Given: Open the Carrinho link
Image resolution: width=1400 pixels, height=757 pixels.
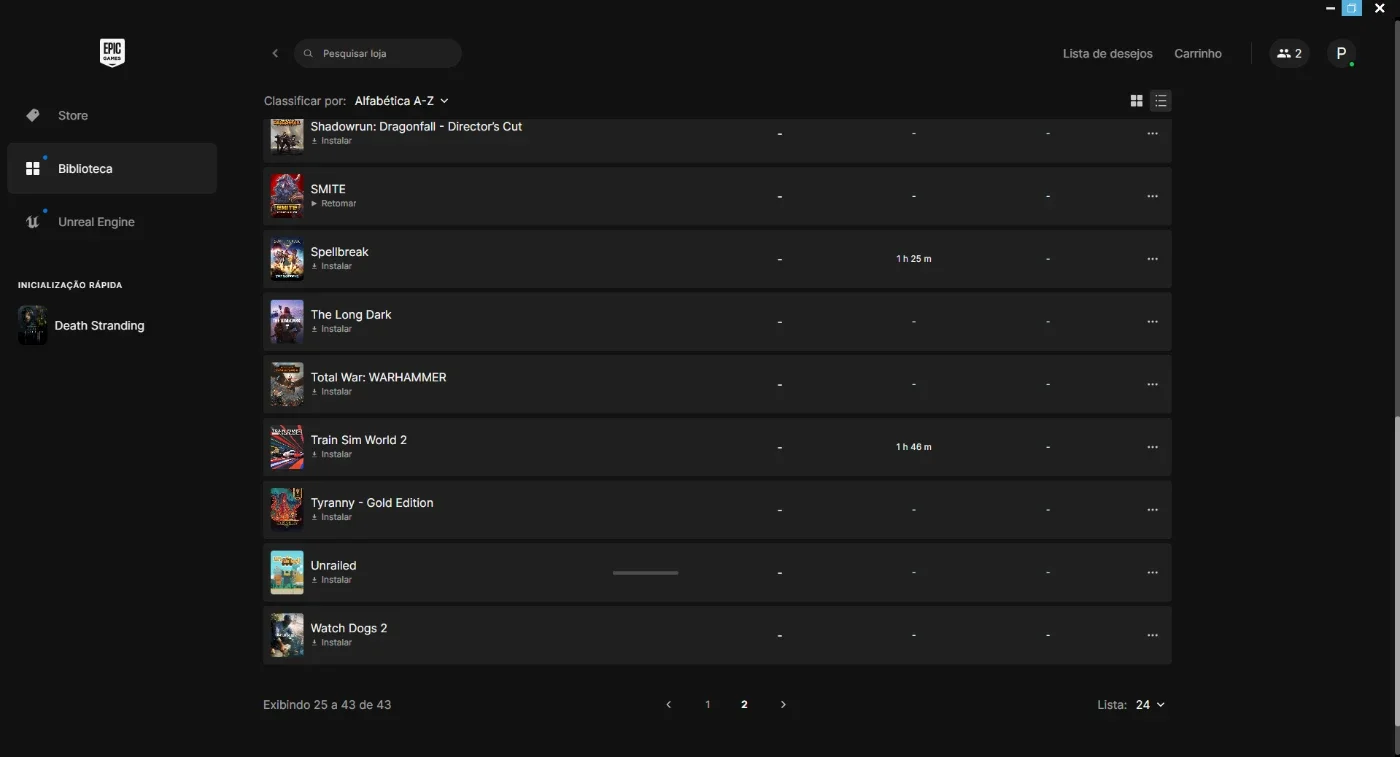Looking at the screenshot, I should click(1197, 54).
